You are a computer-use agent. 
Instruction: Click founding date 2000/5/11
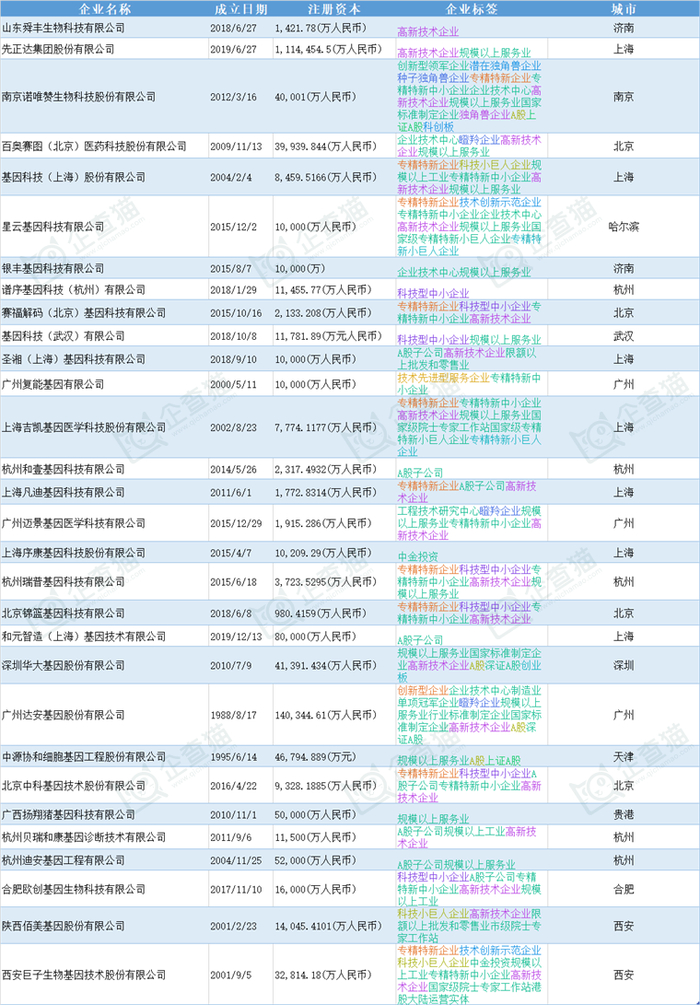click(233, 385)
